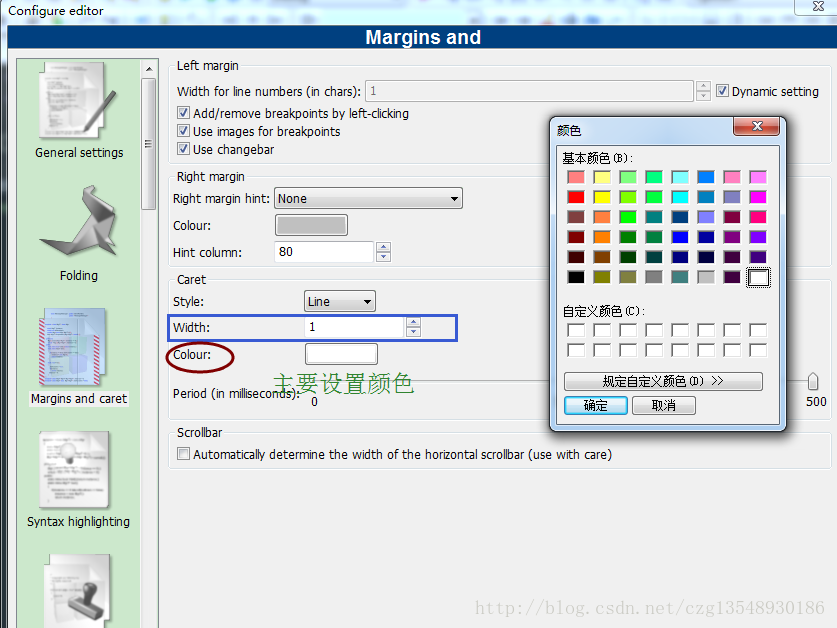The image size is (837, 628).
Task: Pick the pure red basic color
Action: click(x=576, y=197)
